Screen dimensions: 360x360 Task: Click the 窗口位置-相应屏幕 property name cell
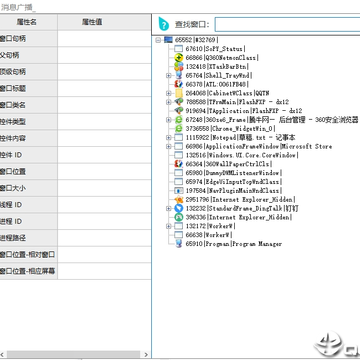[29, 271]
